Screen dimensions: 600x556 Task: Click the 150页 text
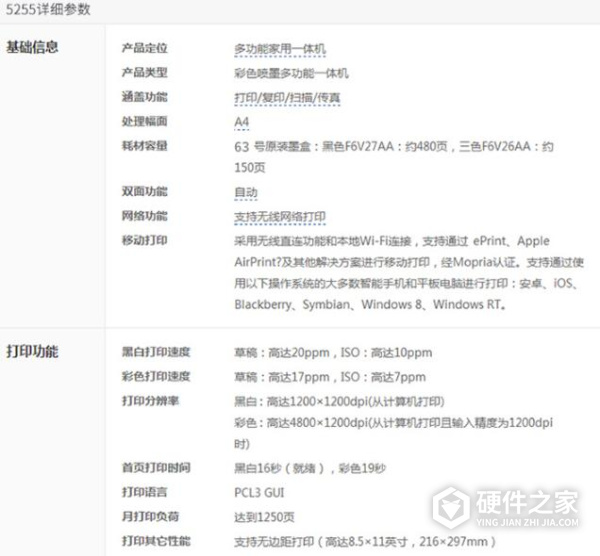point(249,167)
